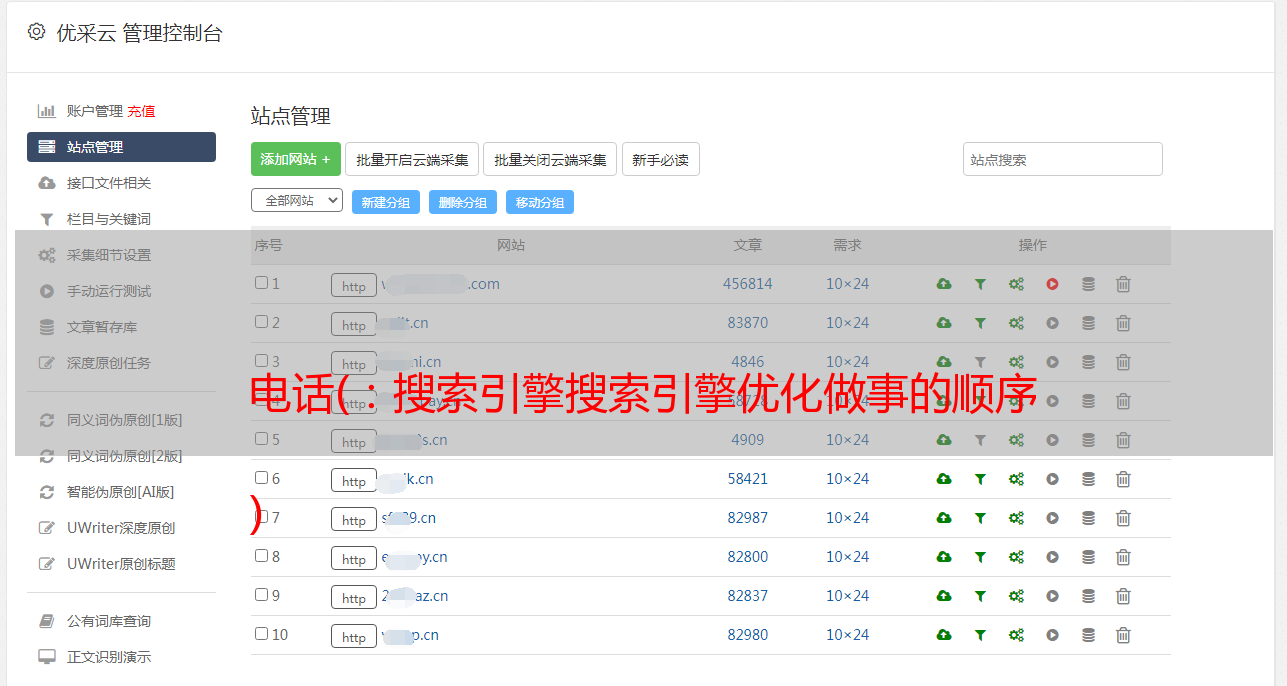Click the gears settings icon in row 2
1287x686 pixels.
click(x=1016, y=323)
